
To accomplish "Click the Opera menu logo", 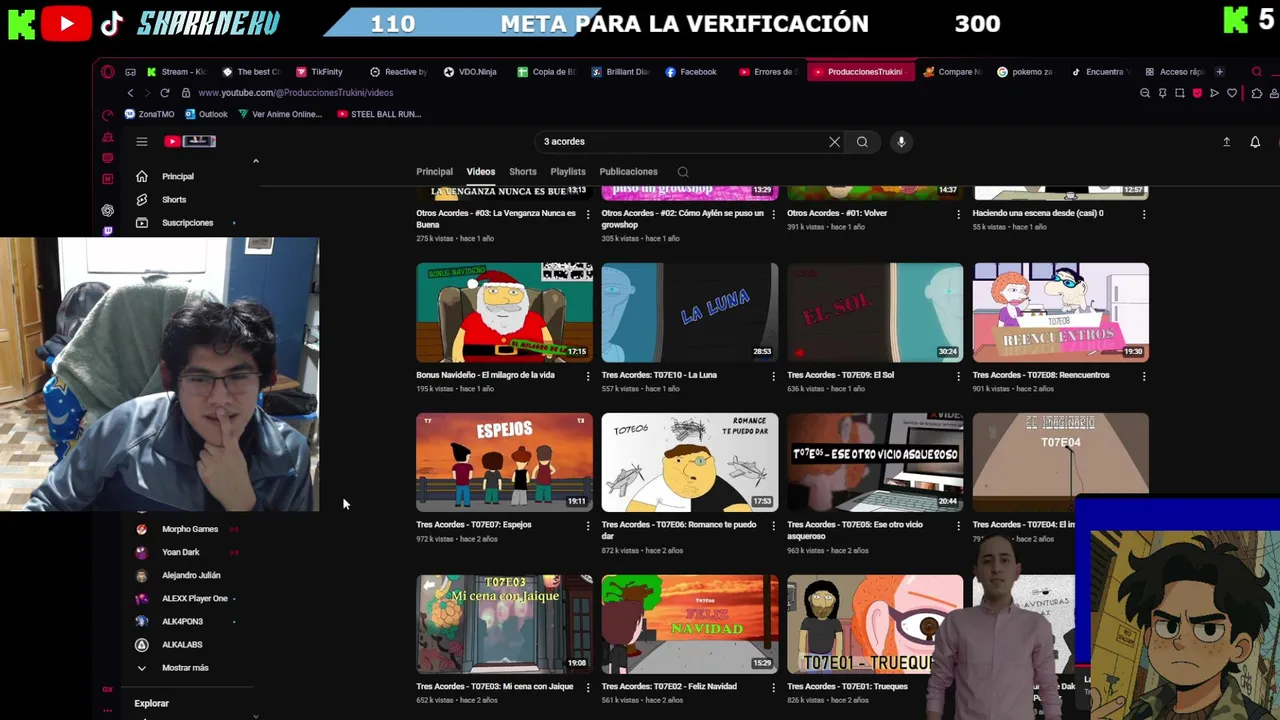I will [108, 72].
